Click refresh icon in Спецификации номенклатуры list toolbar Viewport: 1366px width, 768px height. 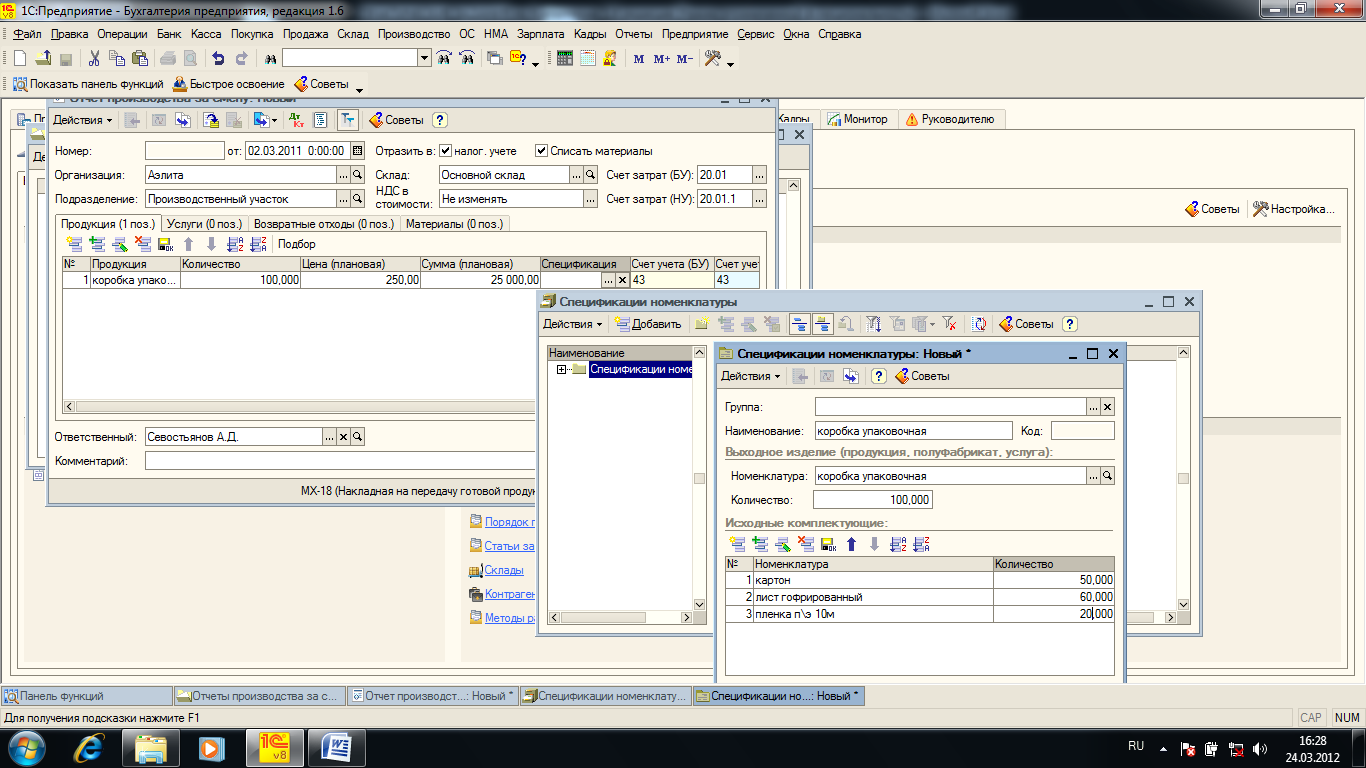coord(980,324)
